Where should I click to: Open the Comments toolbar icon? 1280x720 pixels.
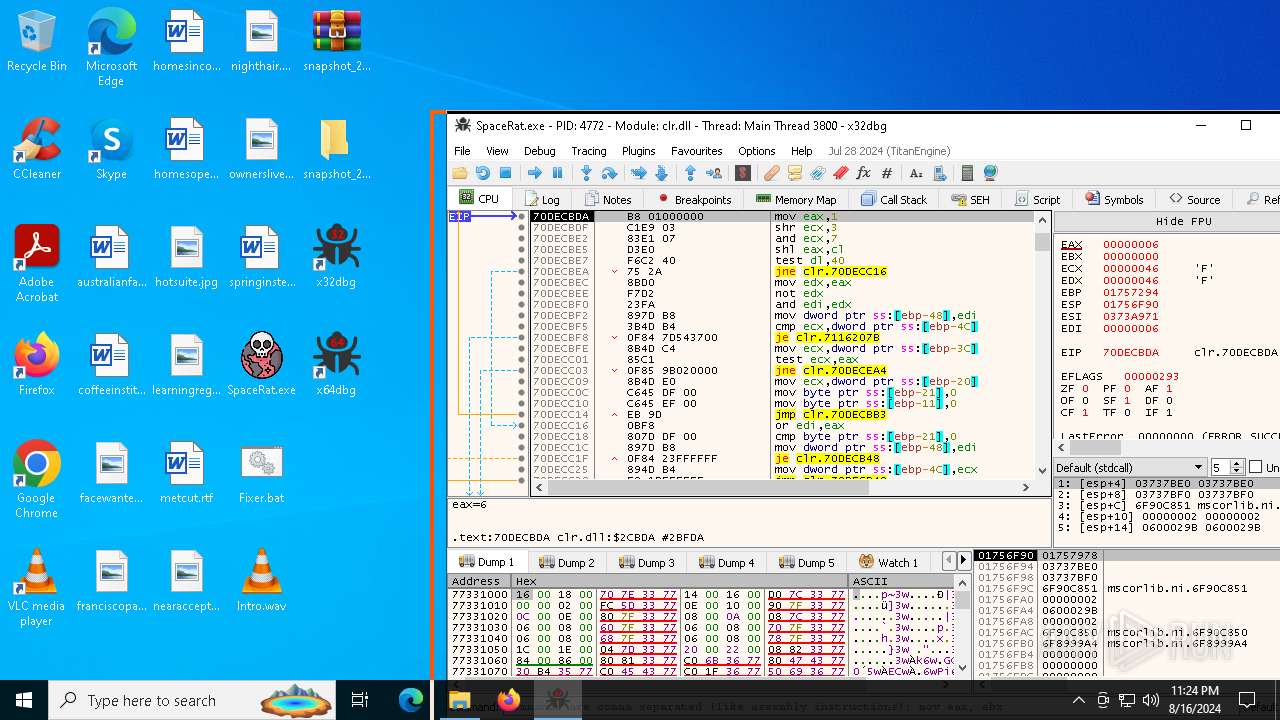795,173
